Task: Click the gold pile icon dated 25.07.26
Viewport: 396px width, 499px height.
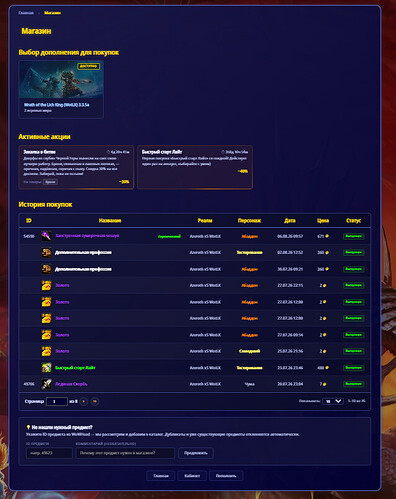Action: (x=46, y=351)
